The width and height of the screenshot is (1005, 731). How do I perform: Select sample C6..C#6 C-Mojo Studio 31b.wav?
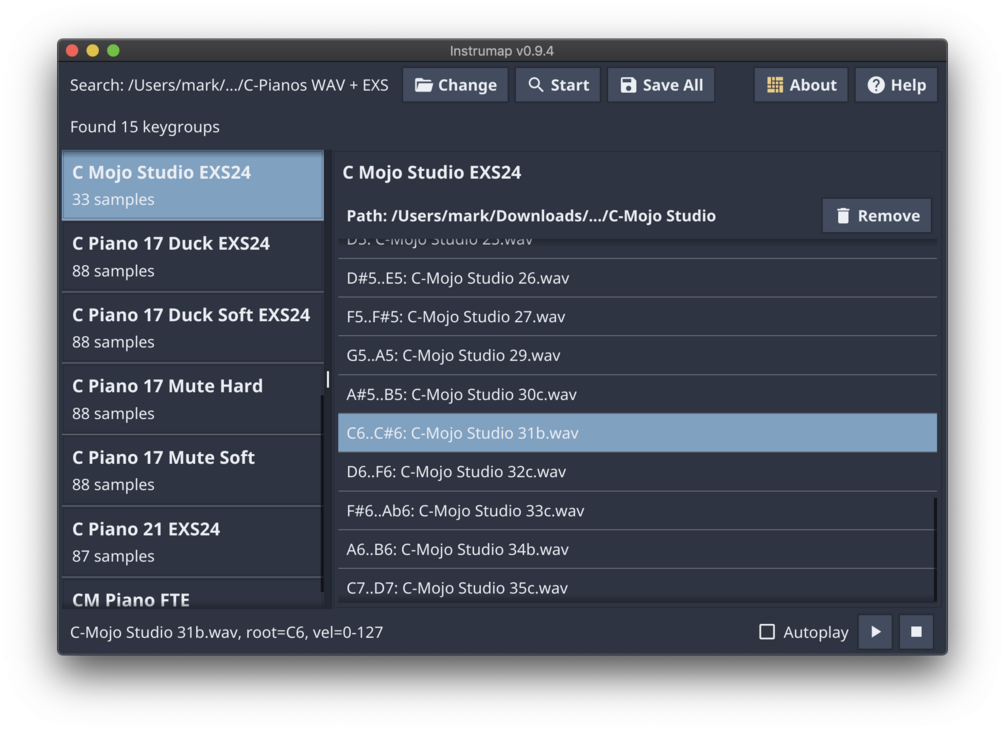click(x=637, y=433)
